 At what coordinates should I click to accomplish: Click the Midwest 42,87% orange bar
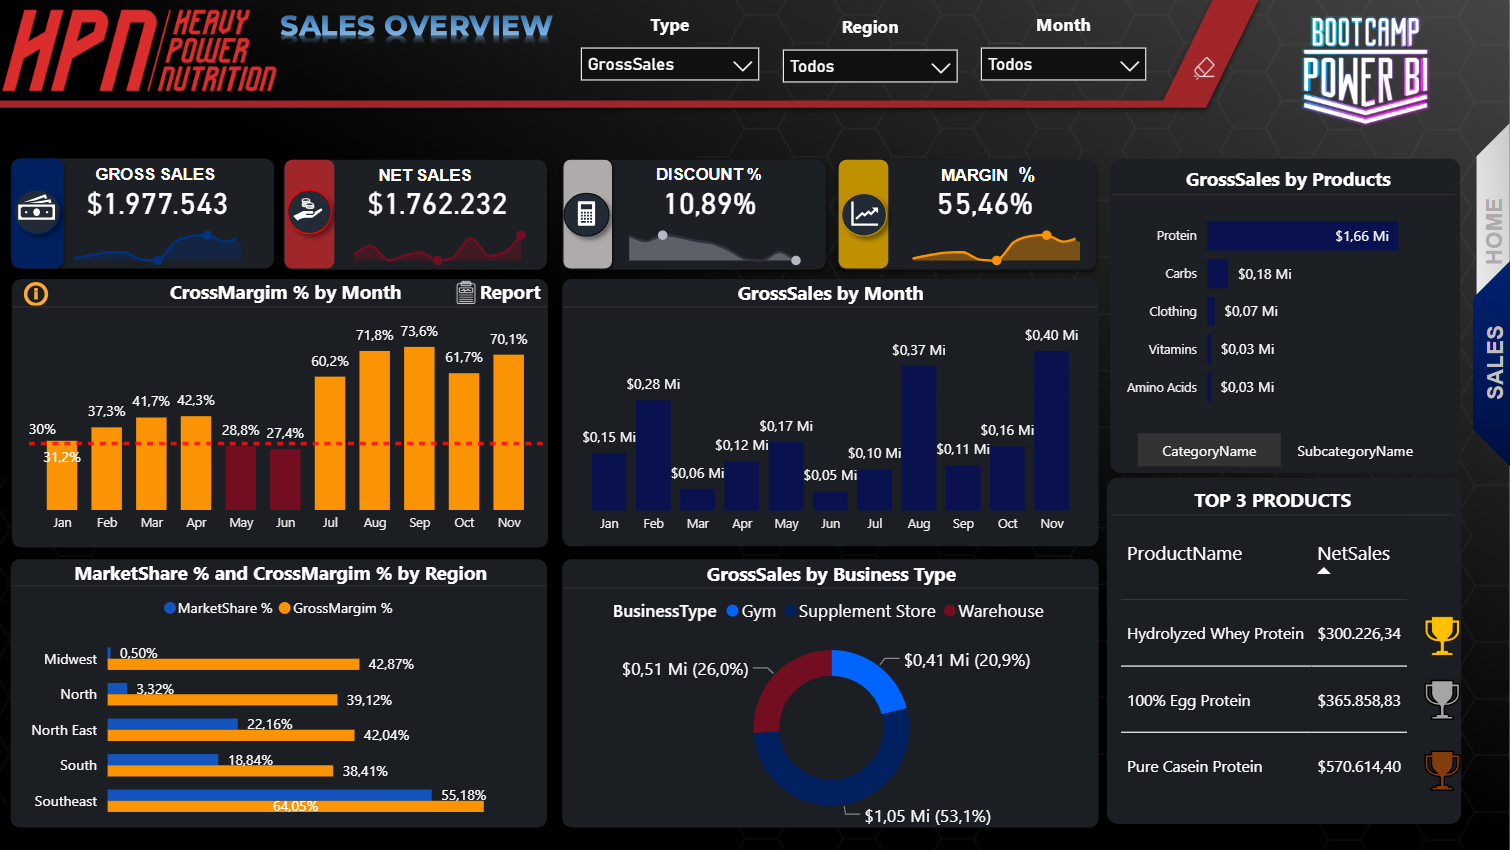point(233,664)
